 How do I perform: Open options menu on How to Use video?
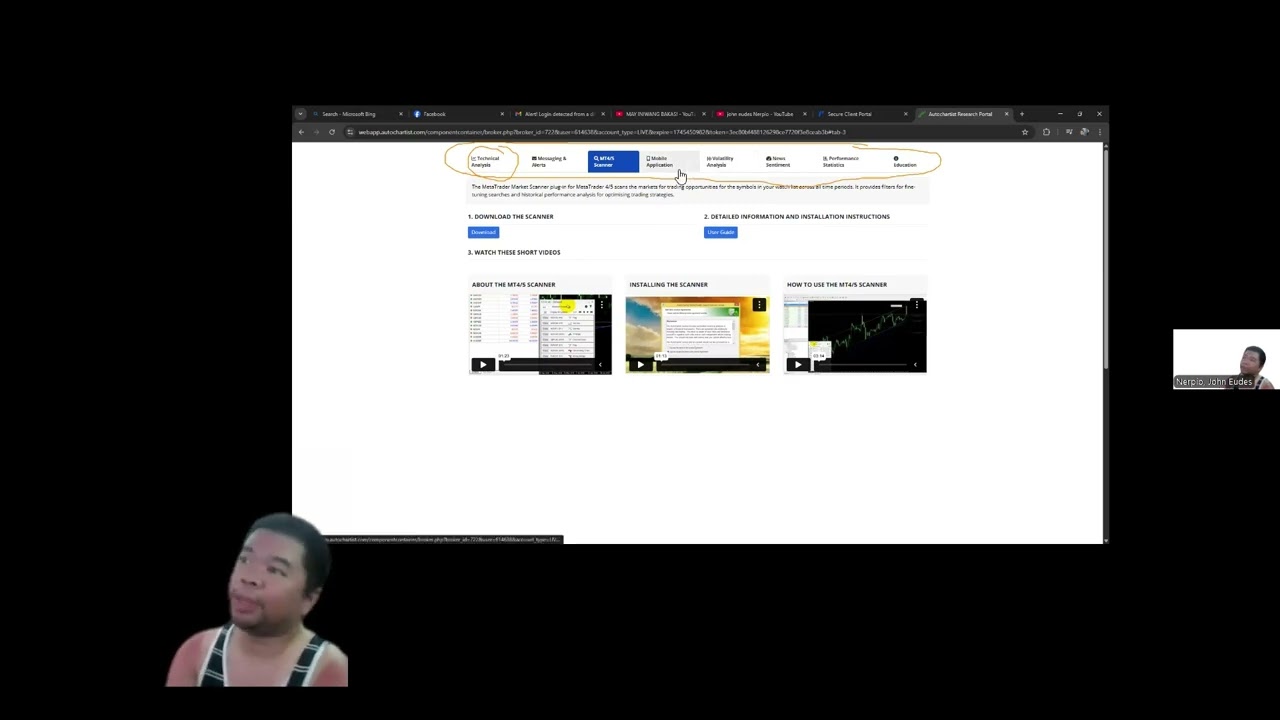click(916, 304)
